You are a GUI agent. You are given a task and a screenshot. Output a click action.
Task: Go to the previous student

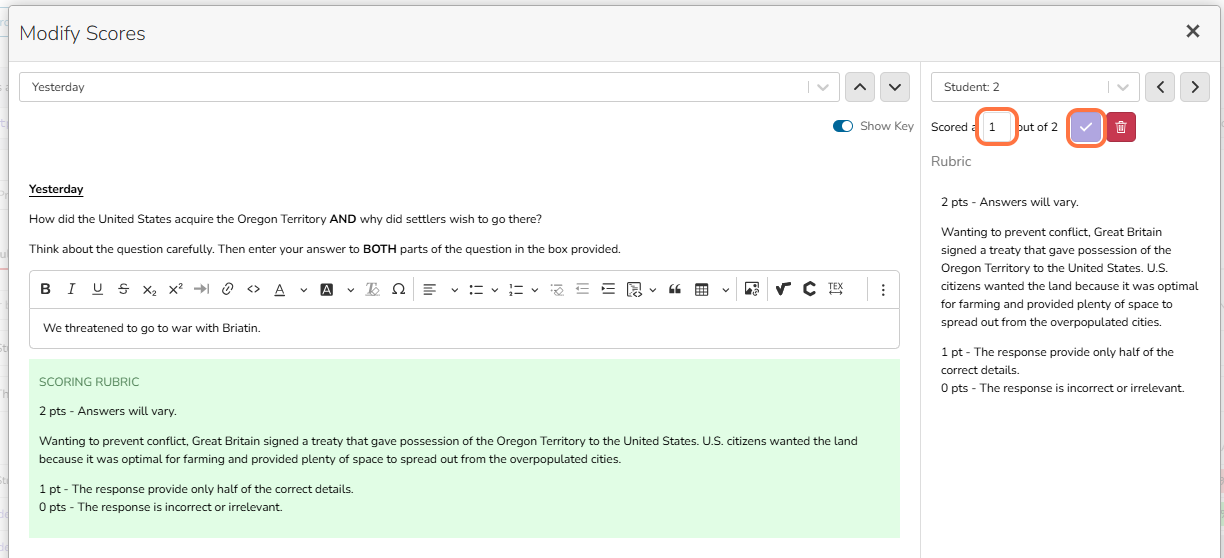[1160, 87]
